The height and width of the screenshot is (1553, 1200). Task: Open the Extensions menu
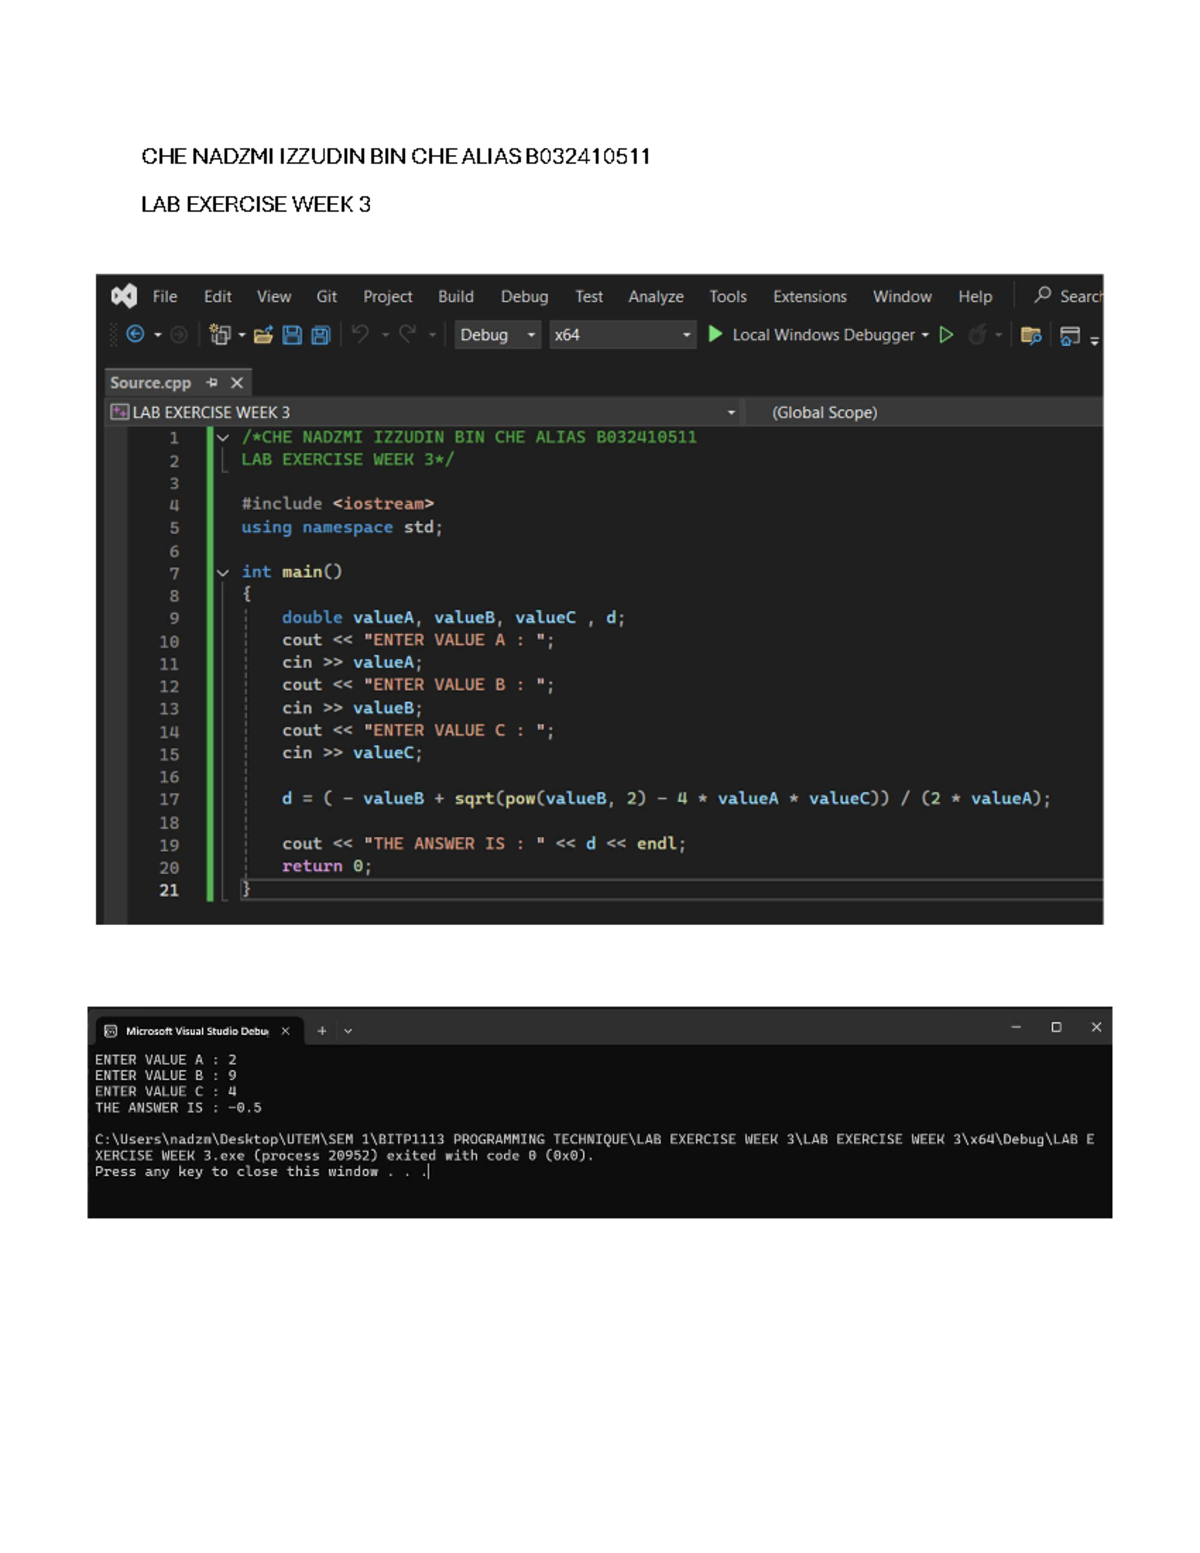pyautogui.click(x=809, y=296)
